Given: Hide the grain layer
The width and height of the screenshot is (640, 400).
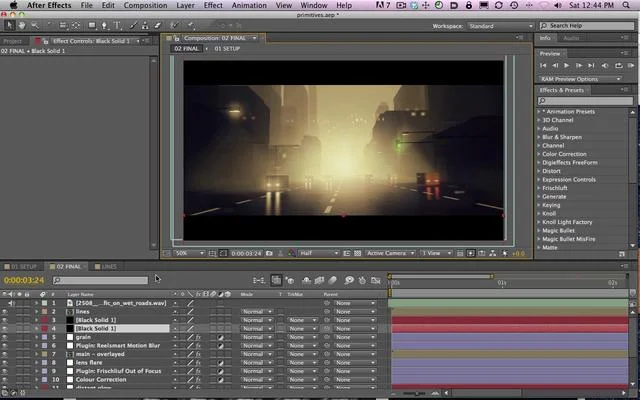Looking at the screenshot, I should pyautogui.click(x=4, y=337).
